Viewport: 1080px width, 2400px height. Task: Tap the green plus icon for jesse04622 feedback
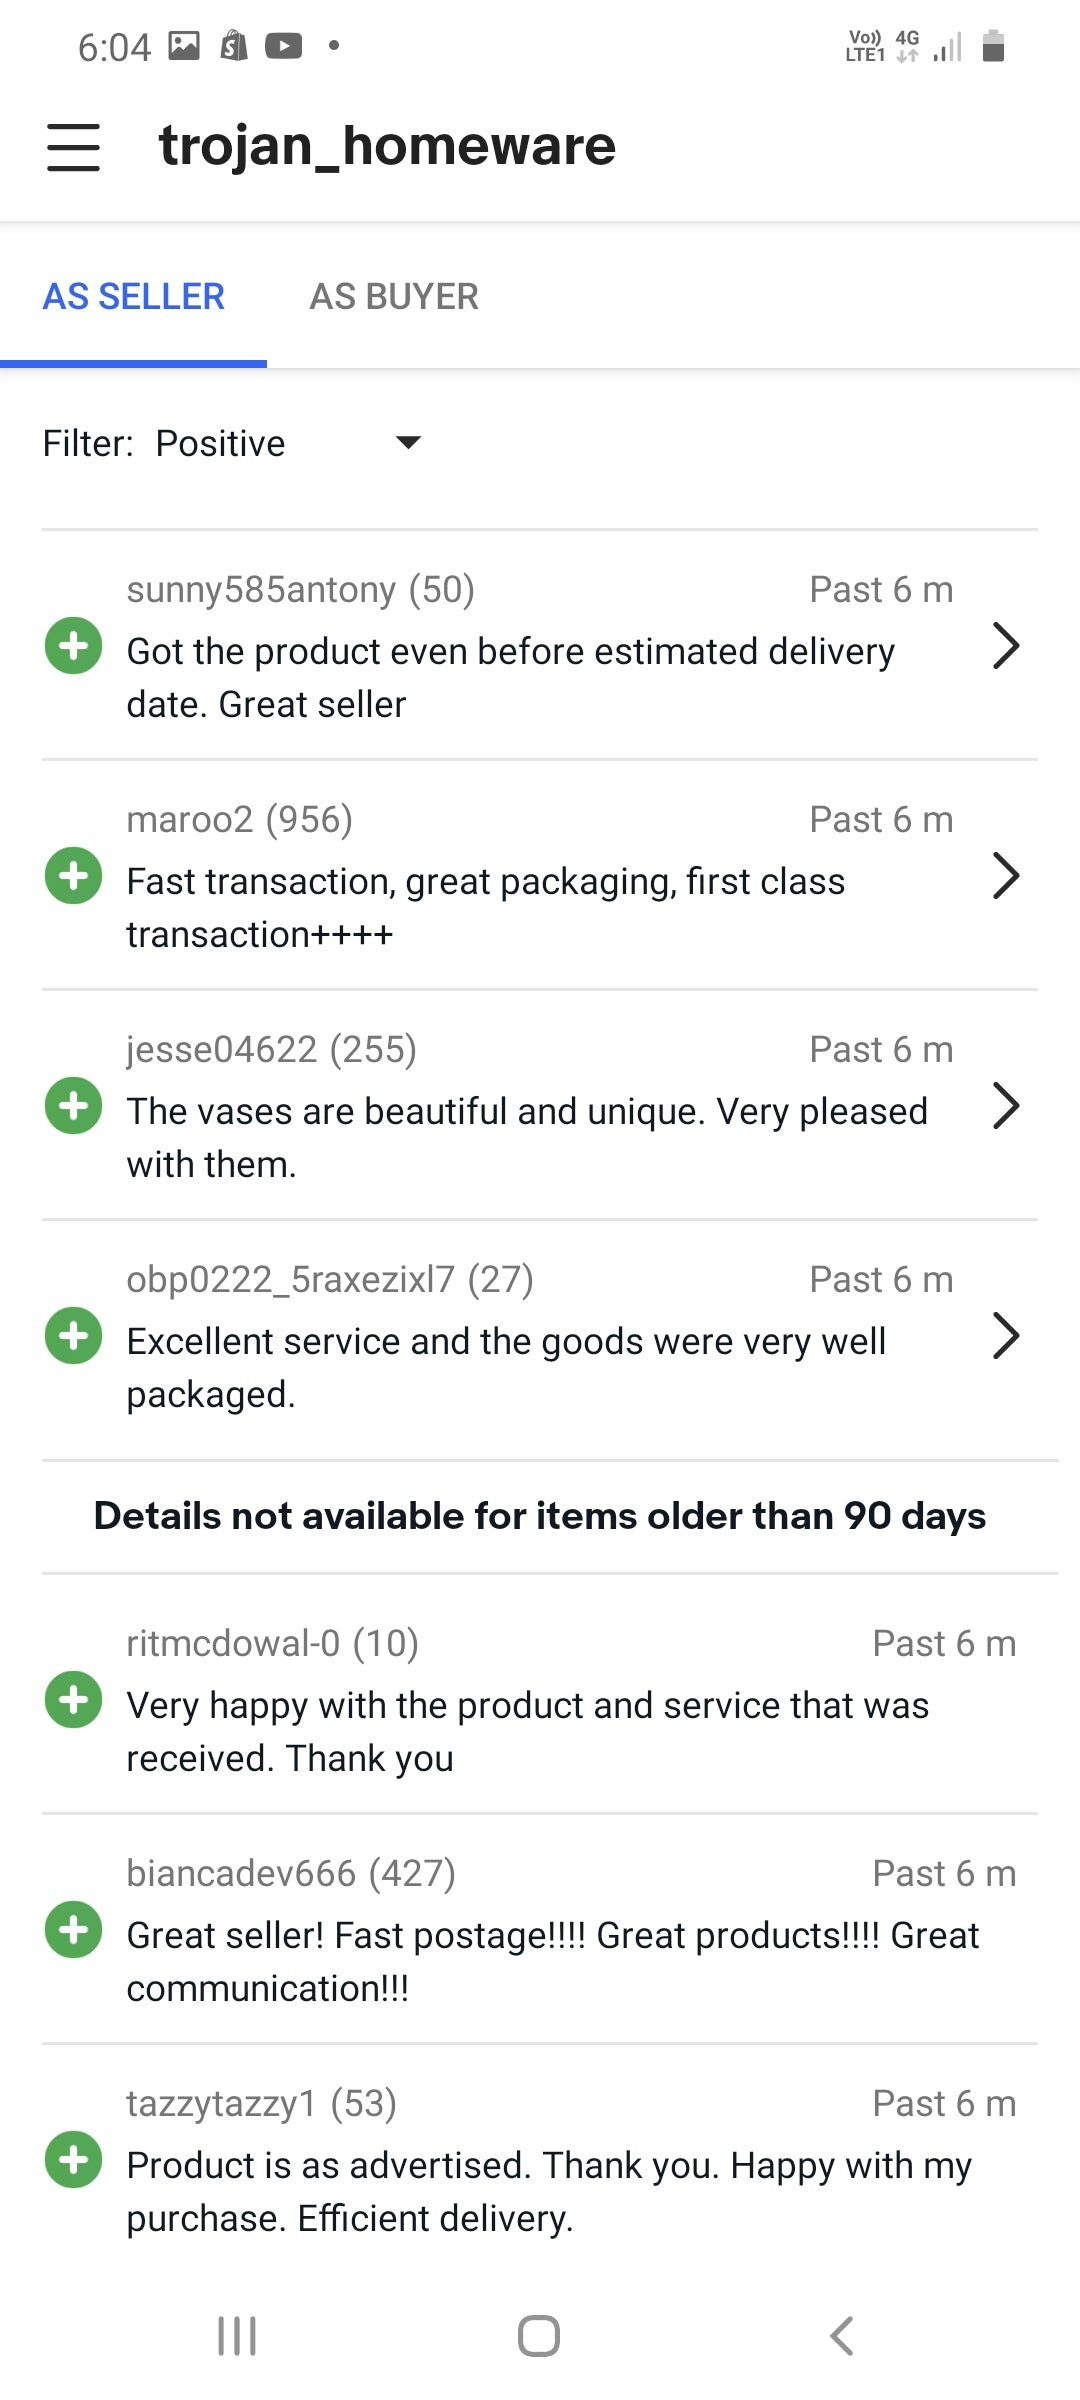click(x=73, y=1106)
